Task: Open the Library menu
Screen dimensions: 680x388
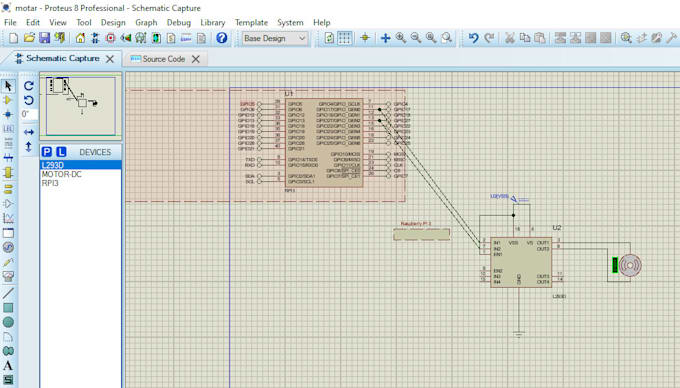Action: (x=212, y=23)
